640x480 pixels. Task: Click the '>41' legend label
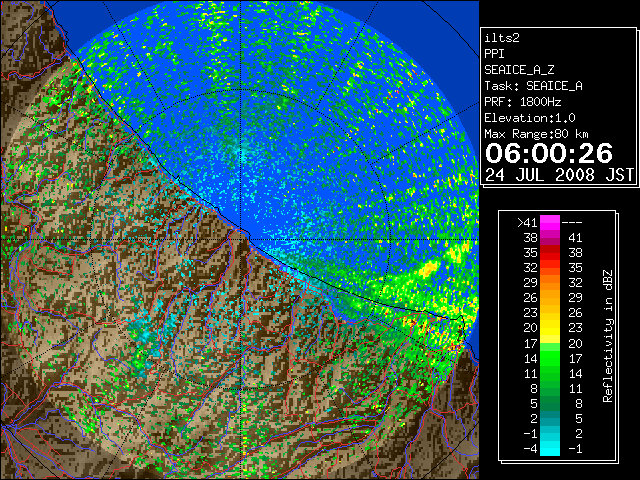click(527, 223)
